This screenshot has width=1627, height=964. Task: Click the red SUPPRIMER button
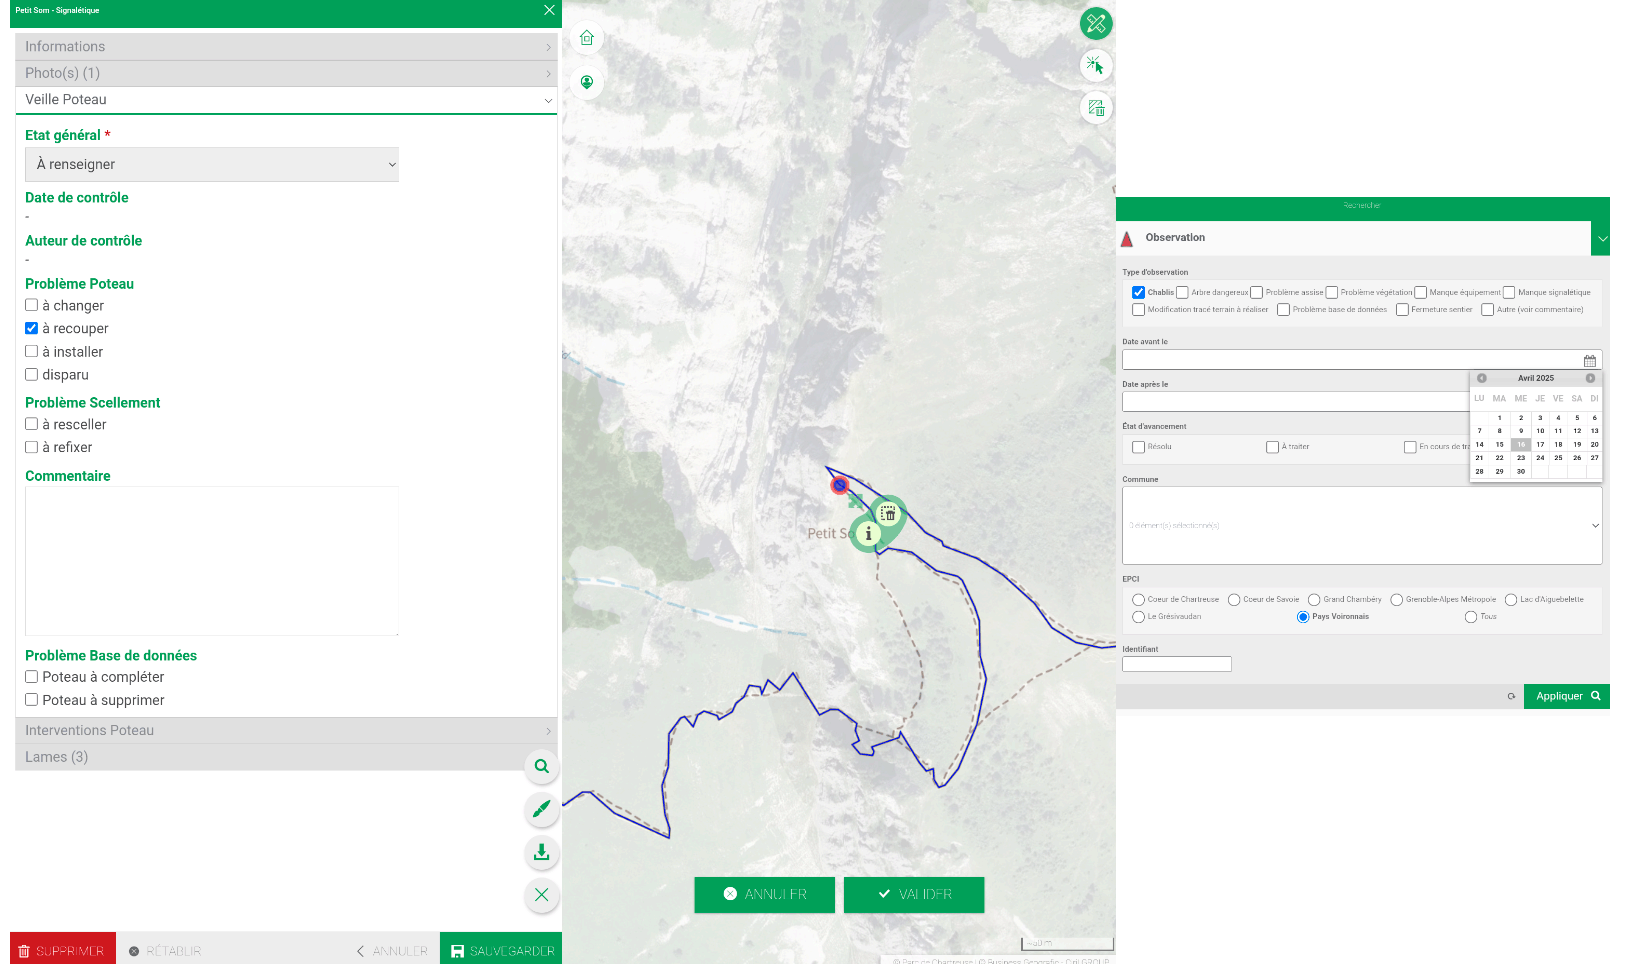[63, 949]
